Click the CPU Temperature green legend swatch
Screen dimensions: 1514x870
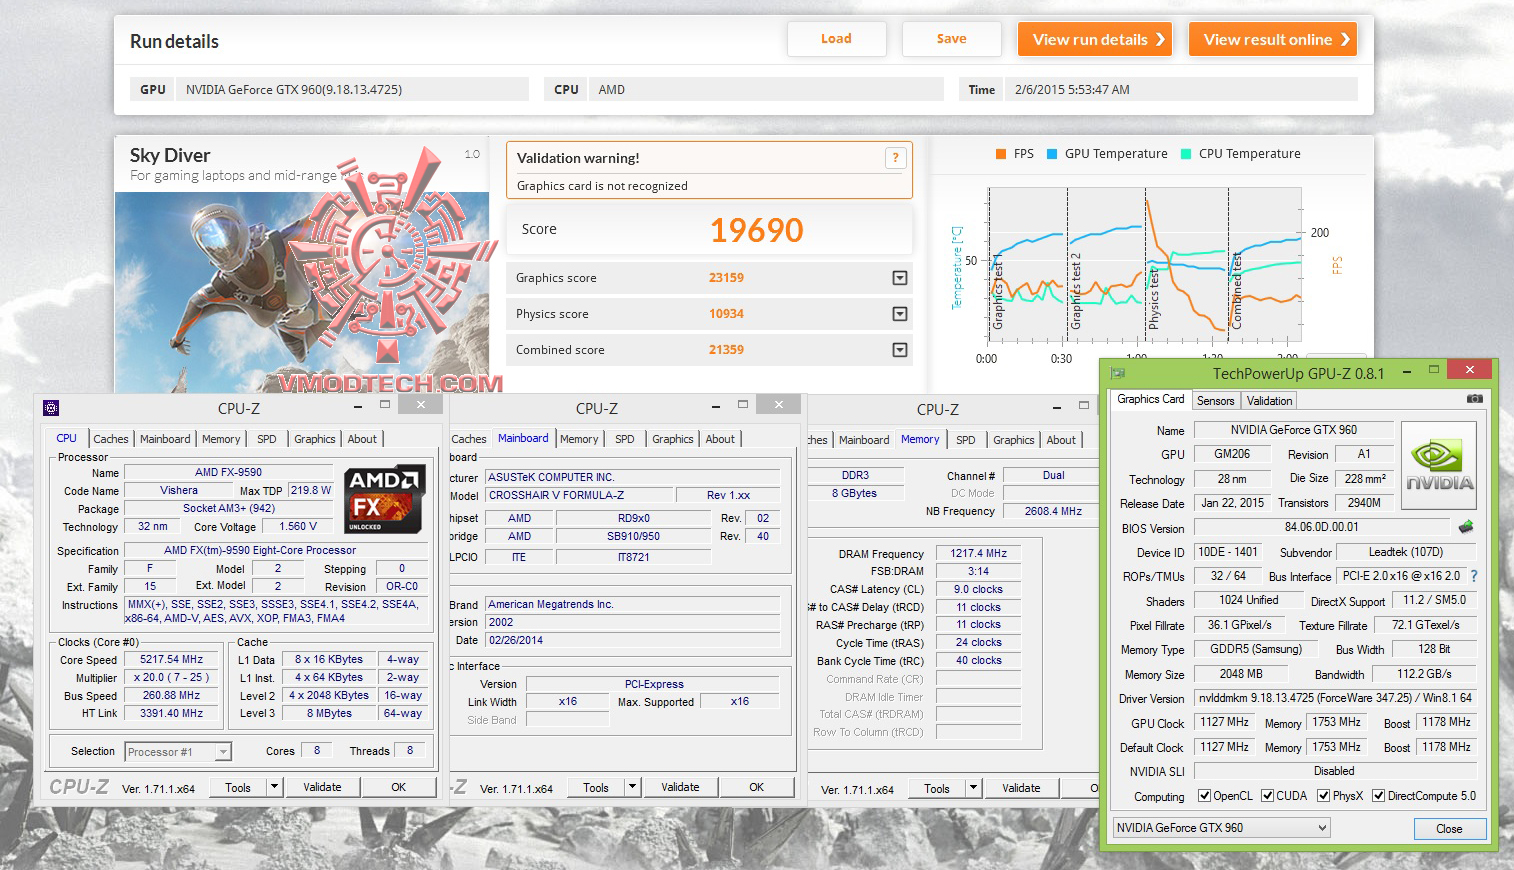point(1186,154)
